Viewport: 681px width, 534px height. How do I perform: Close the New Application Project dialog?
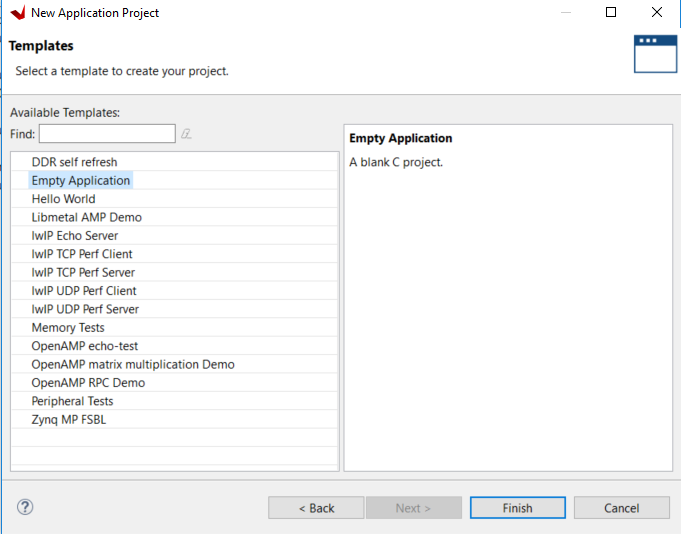(656, 13)
